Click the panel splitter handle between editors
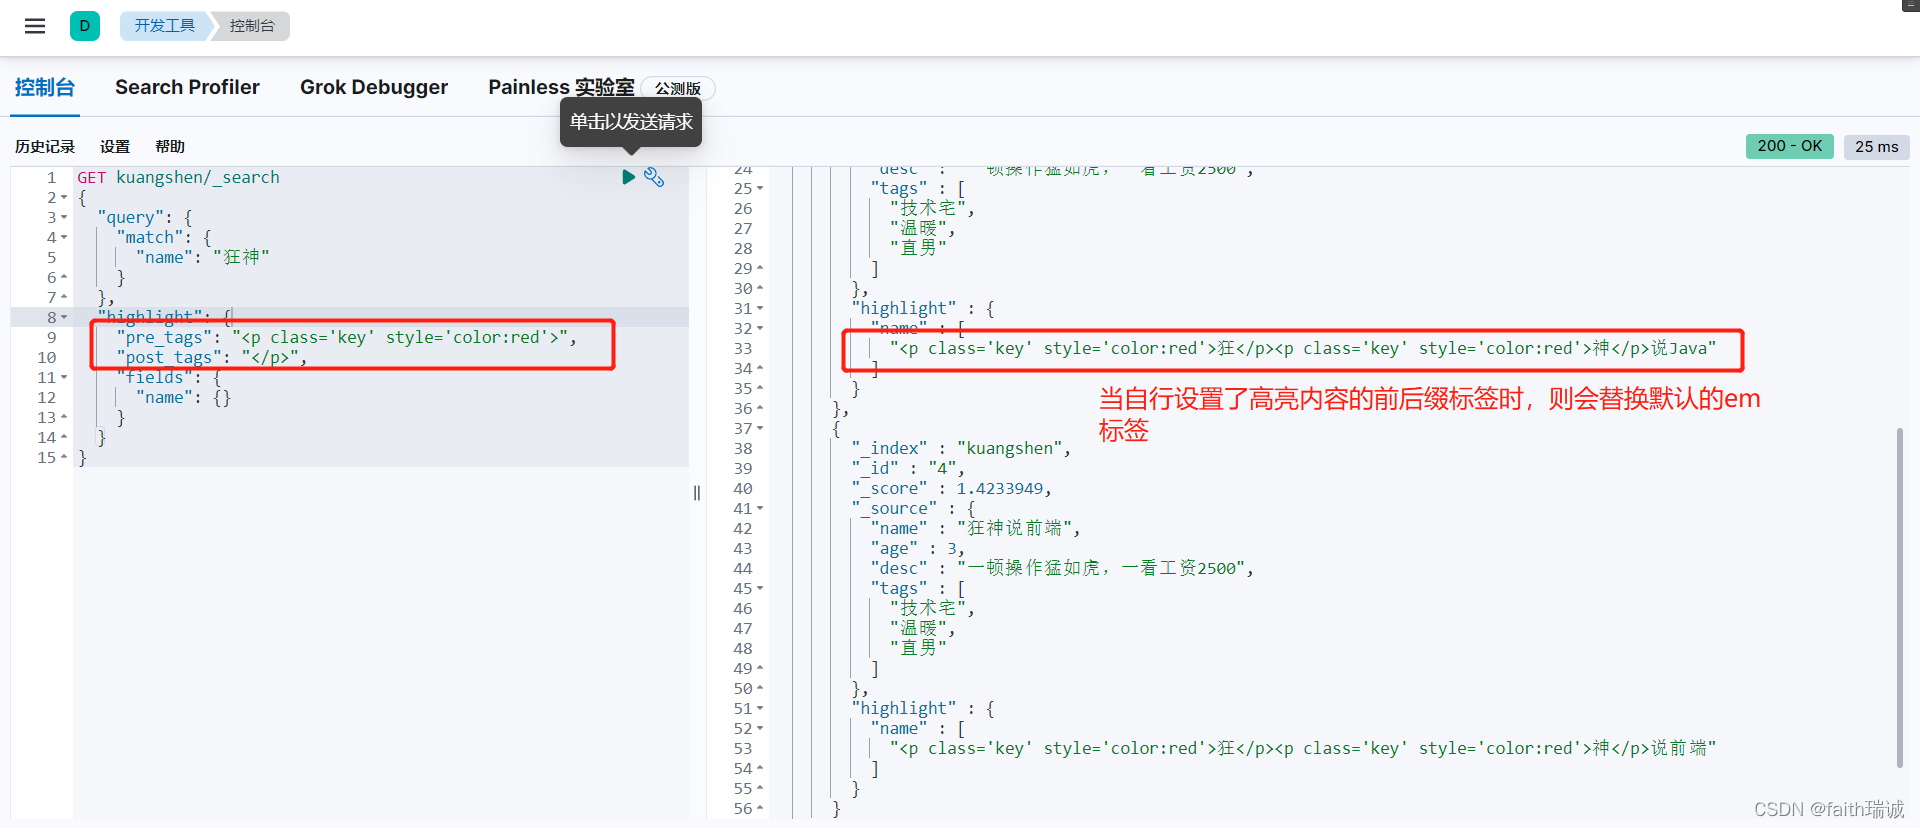 click(x=697, y=493)
